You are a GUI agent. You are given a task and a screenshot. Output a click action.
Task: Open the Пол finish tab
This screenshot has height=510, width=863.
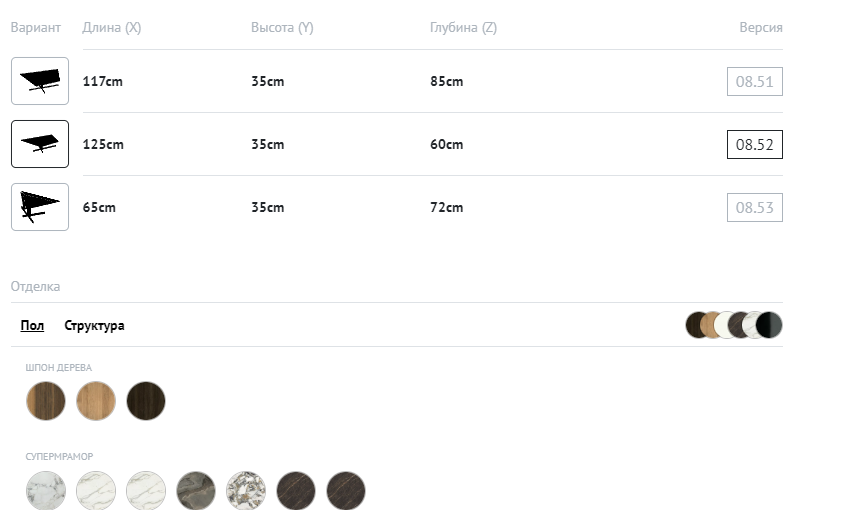[x=32, y=326]
